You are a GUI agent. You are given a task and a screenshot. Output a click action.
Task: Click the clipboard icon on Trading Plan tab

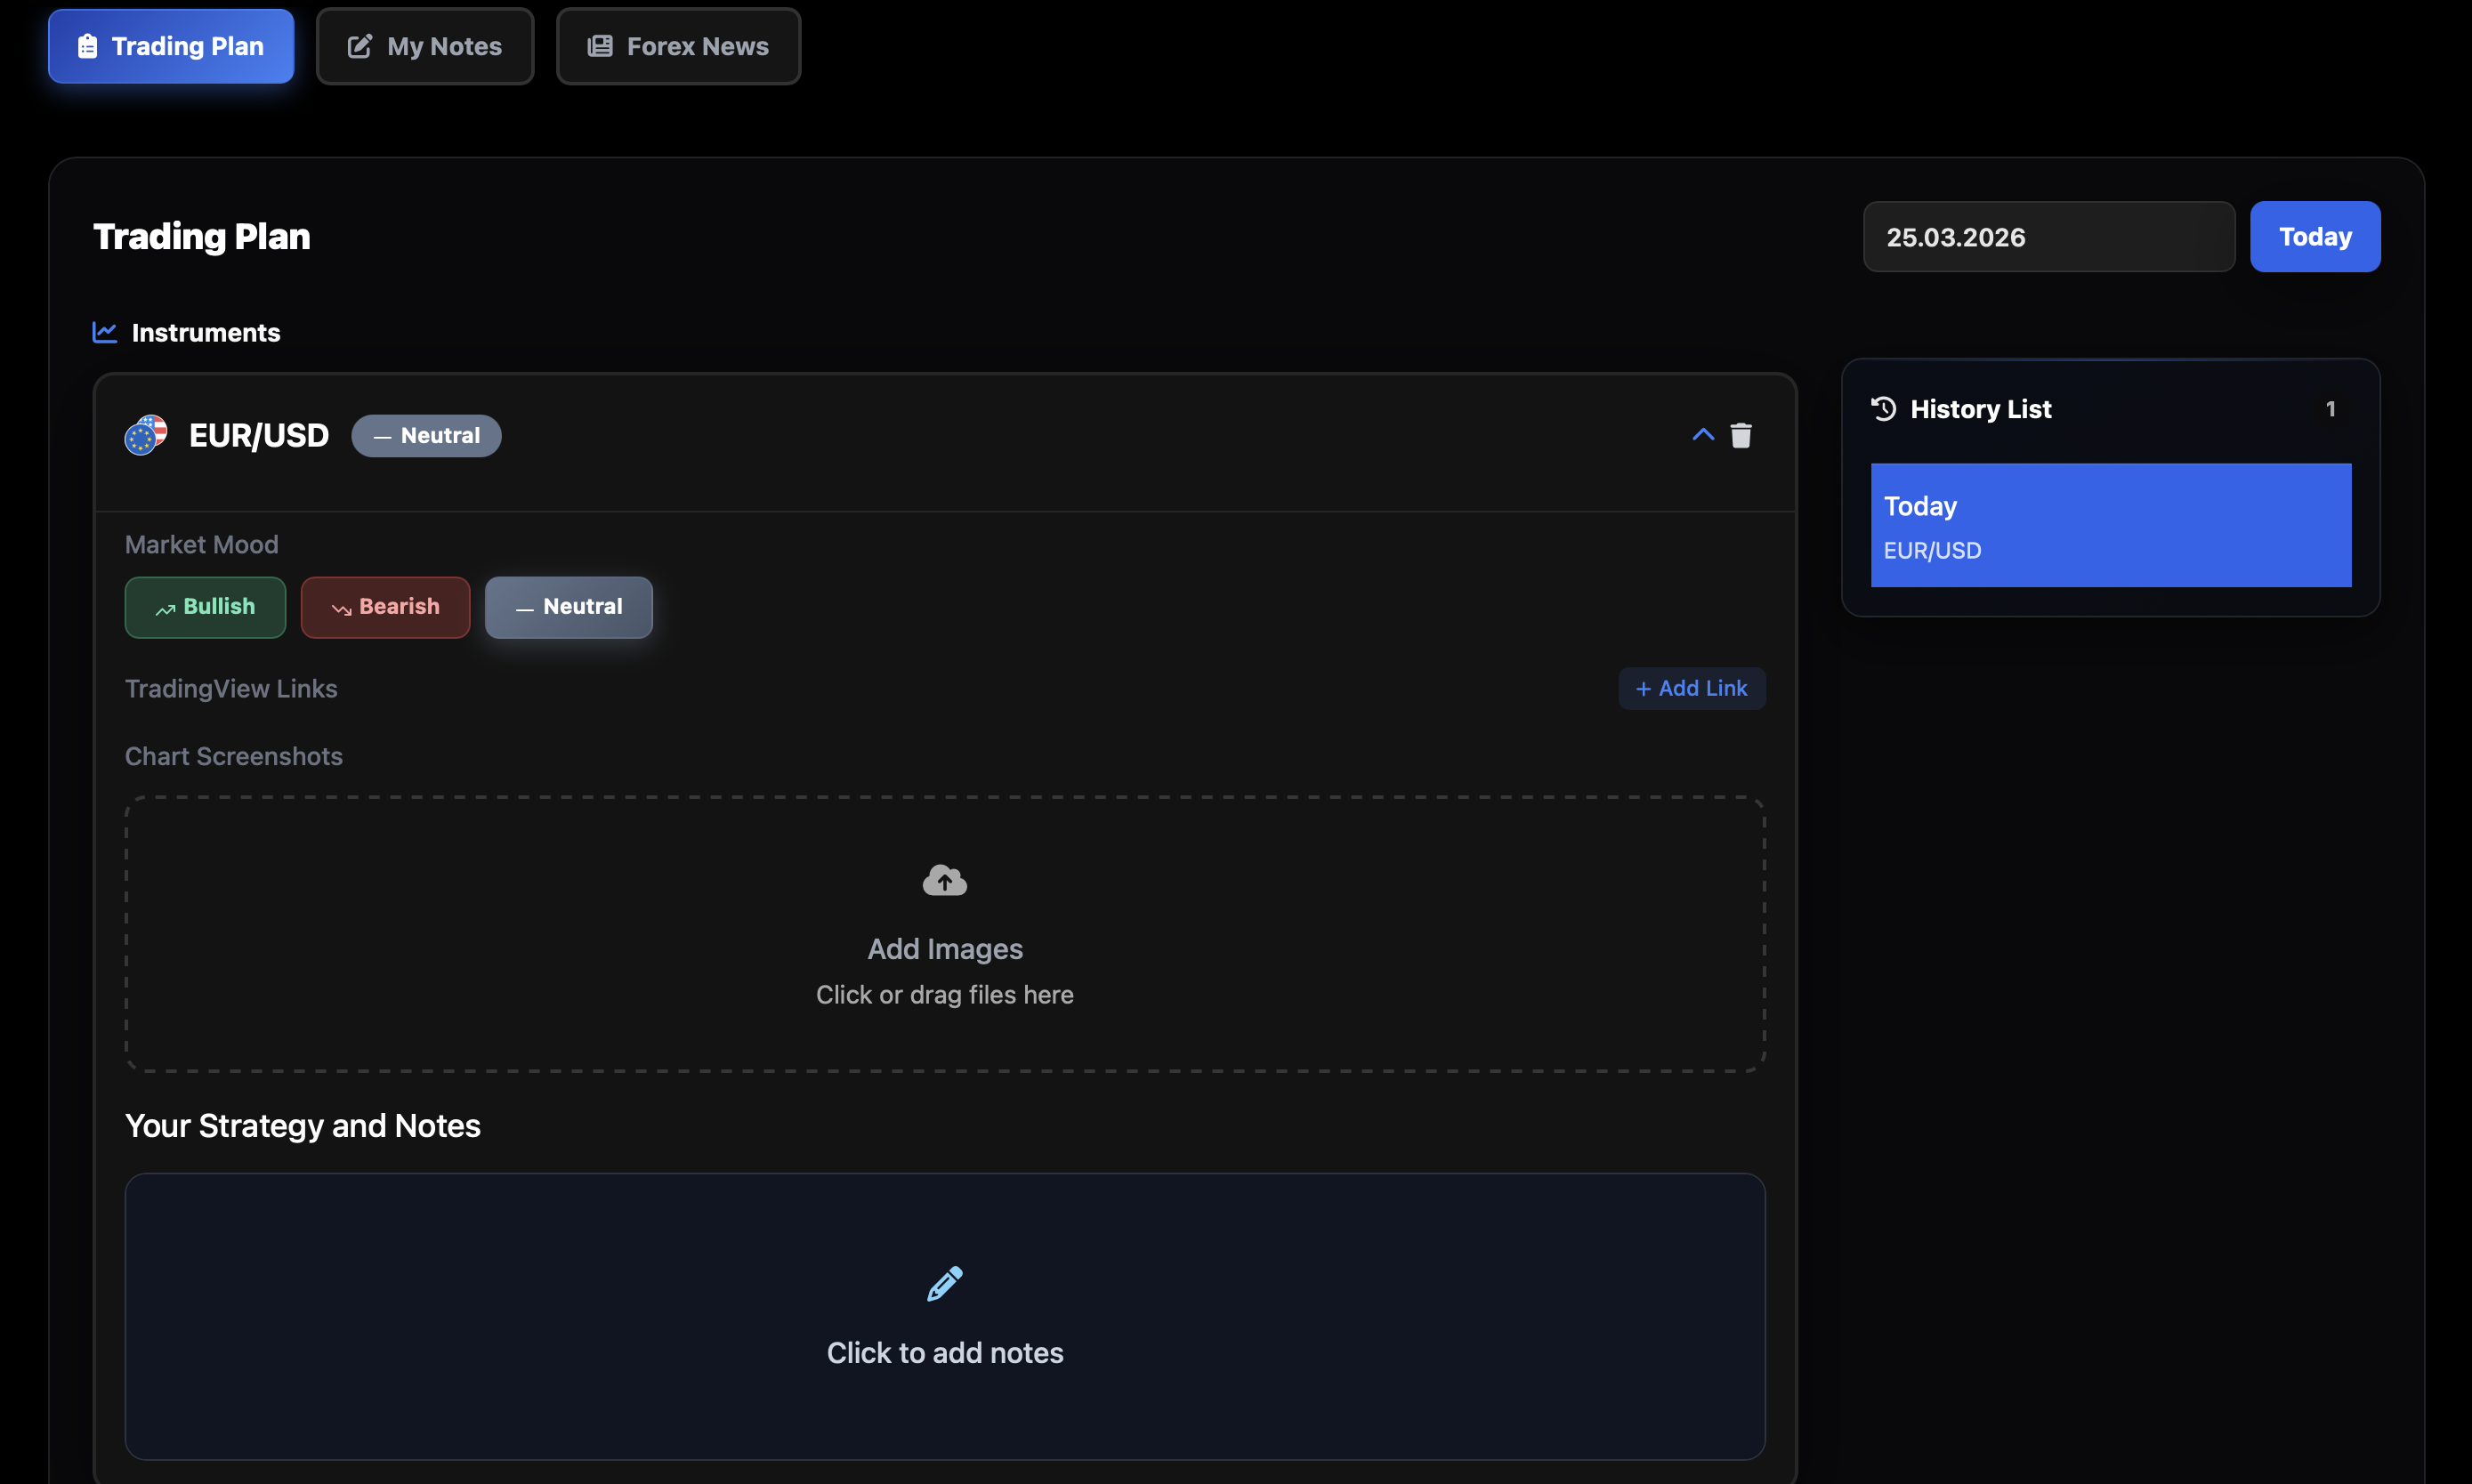click(88, 46)
